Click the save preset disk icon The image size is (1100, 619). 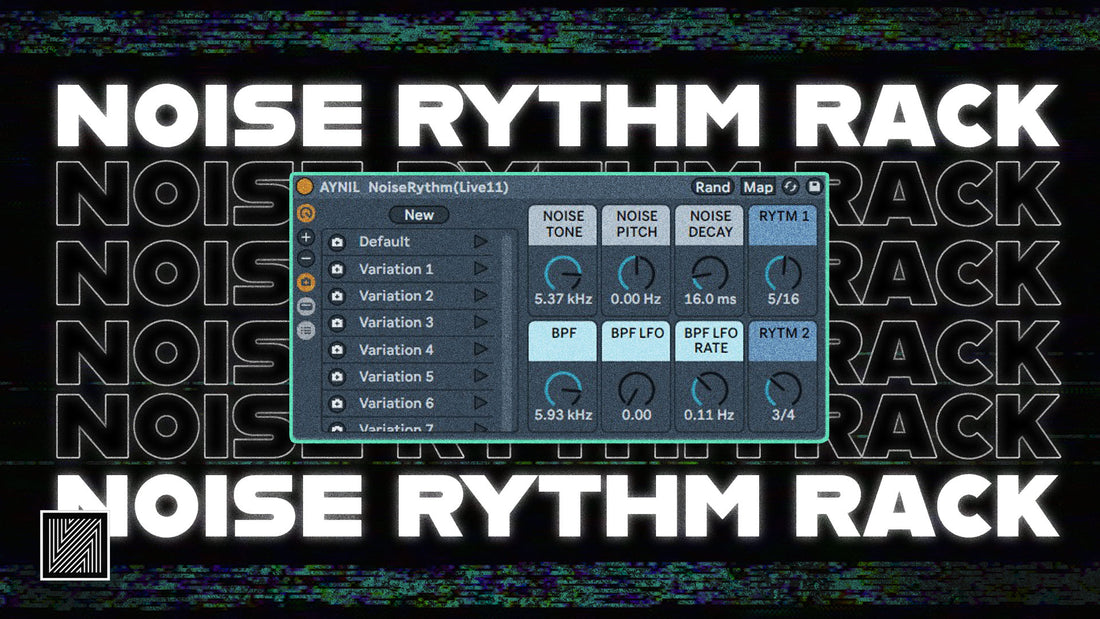pyautogui.click(x=814, y=187)
